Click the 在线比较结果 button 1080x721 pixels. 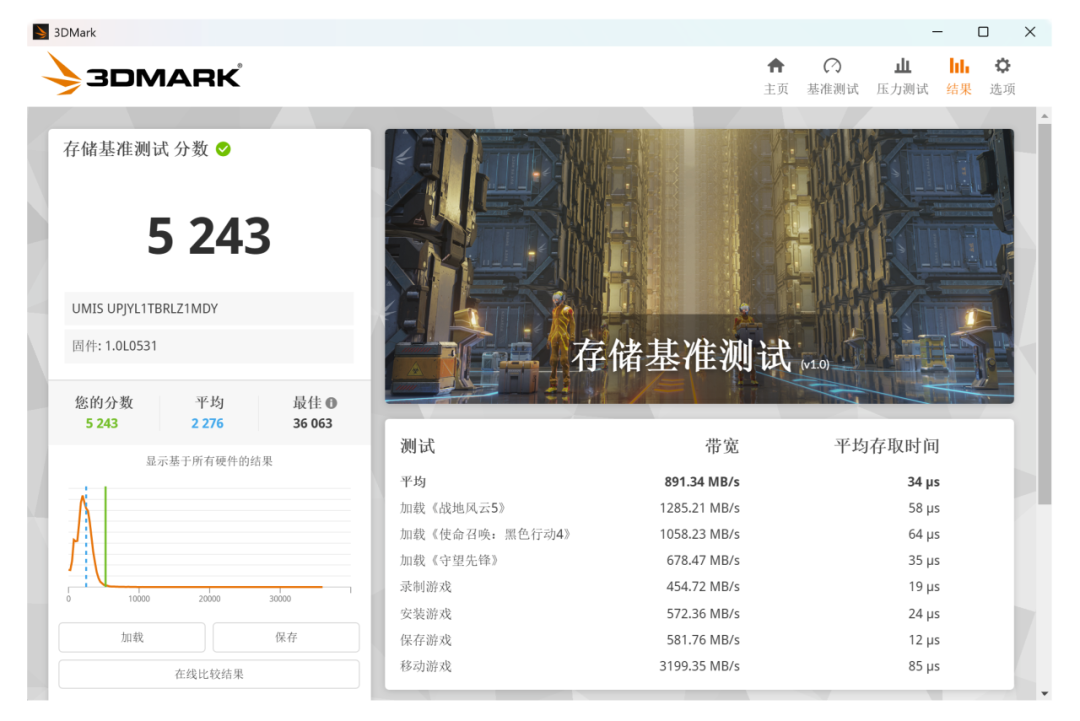209,673
